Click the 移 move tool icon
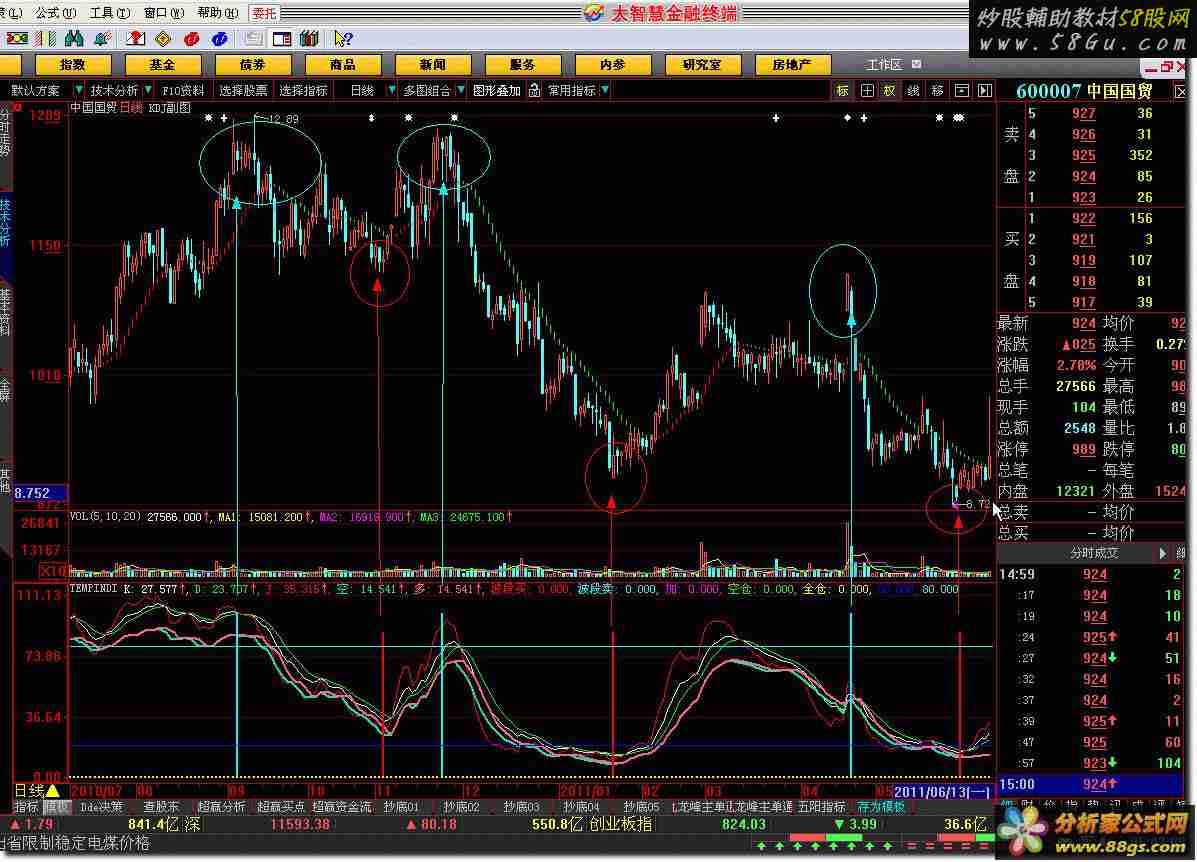The image size is (1197, 862). pyautogui.click(x=937, y=91)
